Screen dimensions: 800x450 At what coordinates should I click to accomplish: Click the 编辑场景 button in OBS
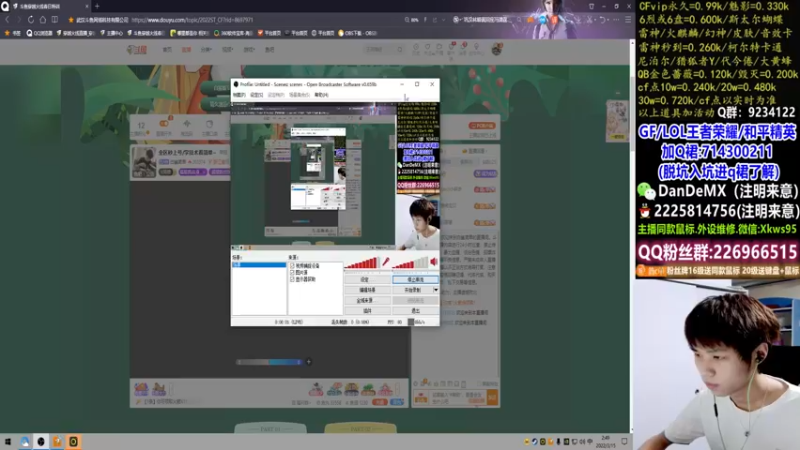[367, 290]
